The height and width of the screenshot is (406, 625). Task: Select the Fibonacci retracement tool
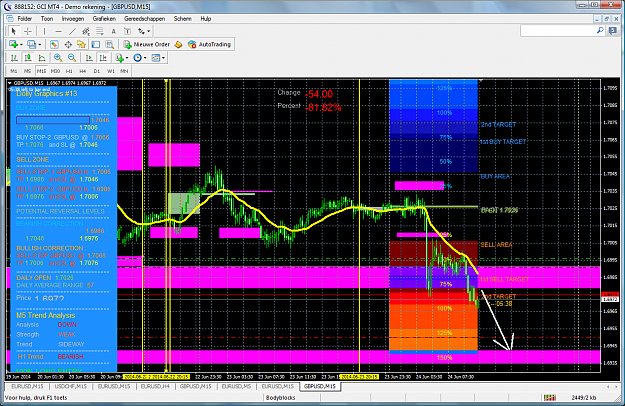(x=100, y=31)
